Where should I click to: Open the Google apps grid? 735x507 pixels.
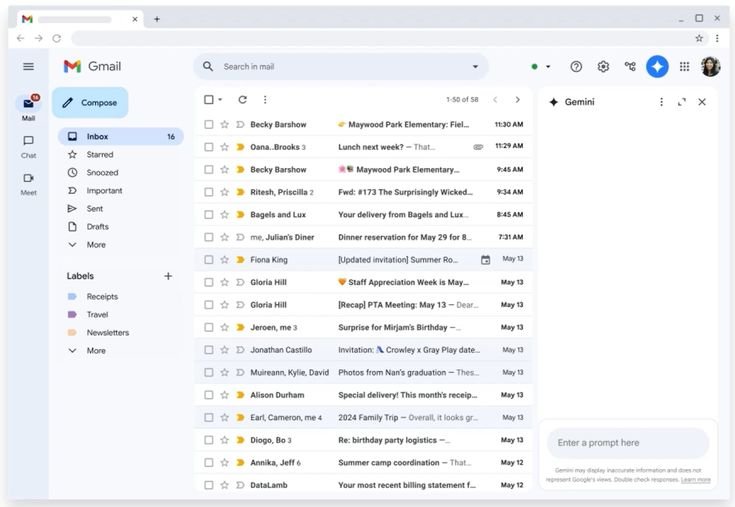[684, 66]
